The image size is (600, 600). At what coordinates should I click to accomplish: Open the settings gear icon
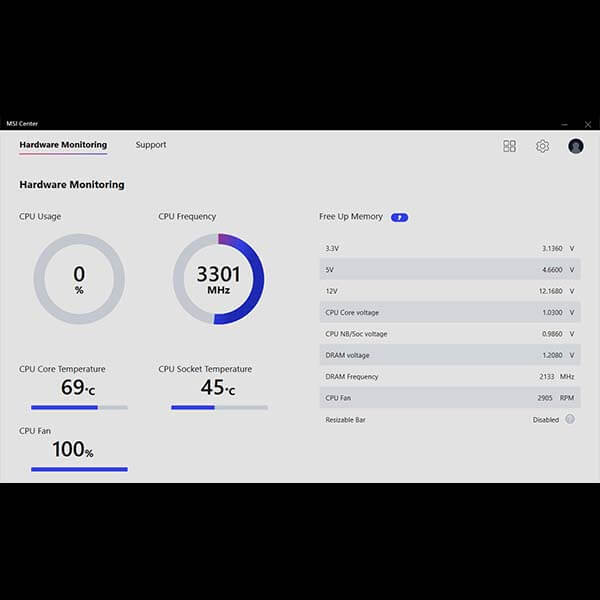[x=542, y=146]
